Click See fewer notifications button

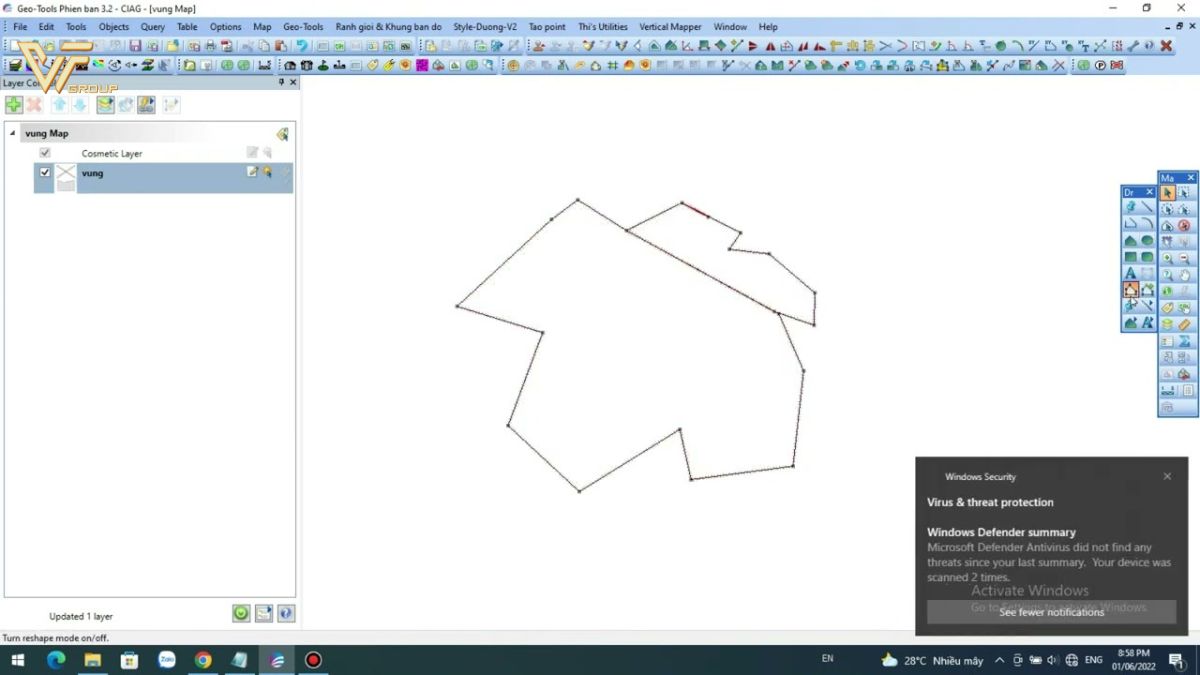[1051, 612]
